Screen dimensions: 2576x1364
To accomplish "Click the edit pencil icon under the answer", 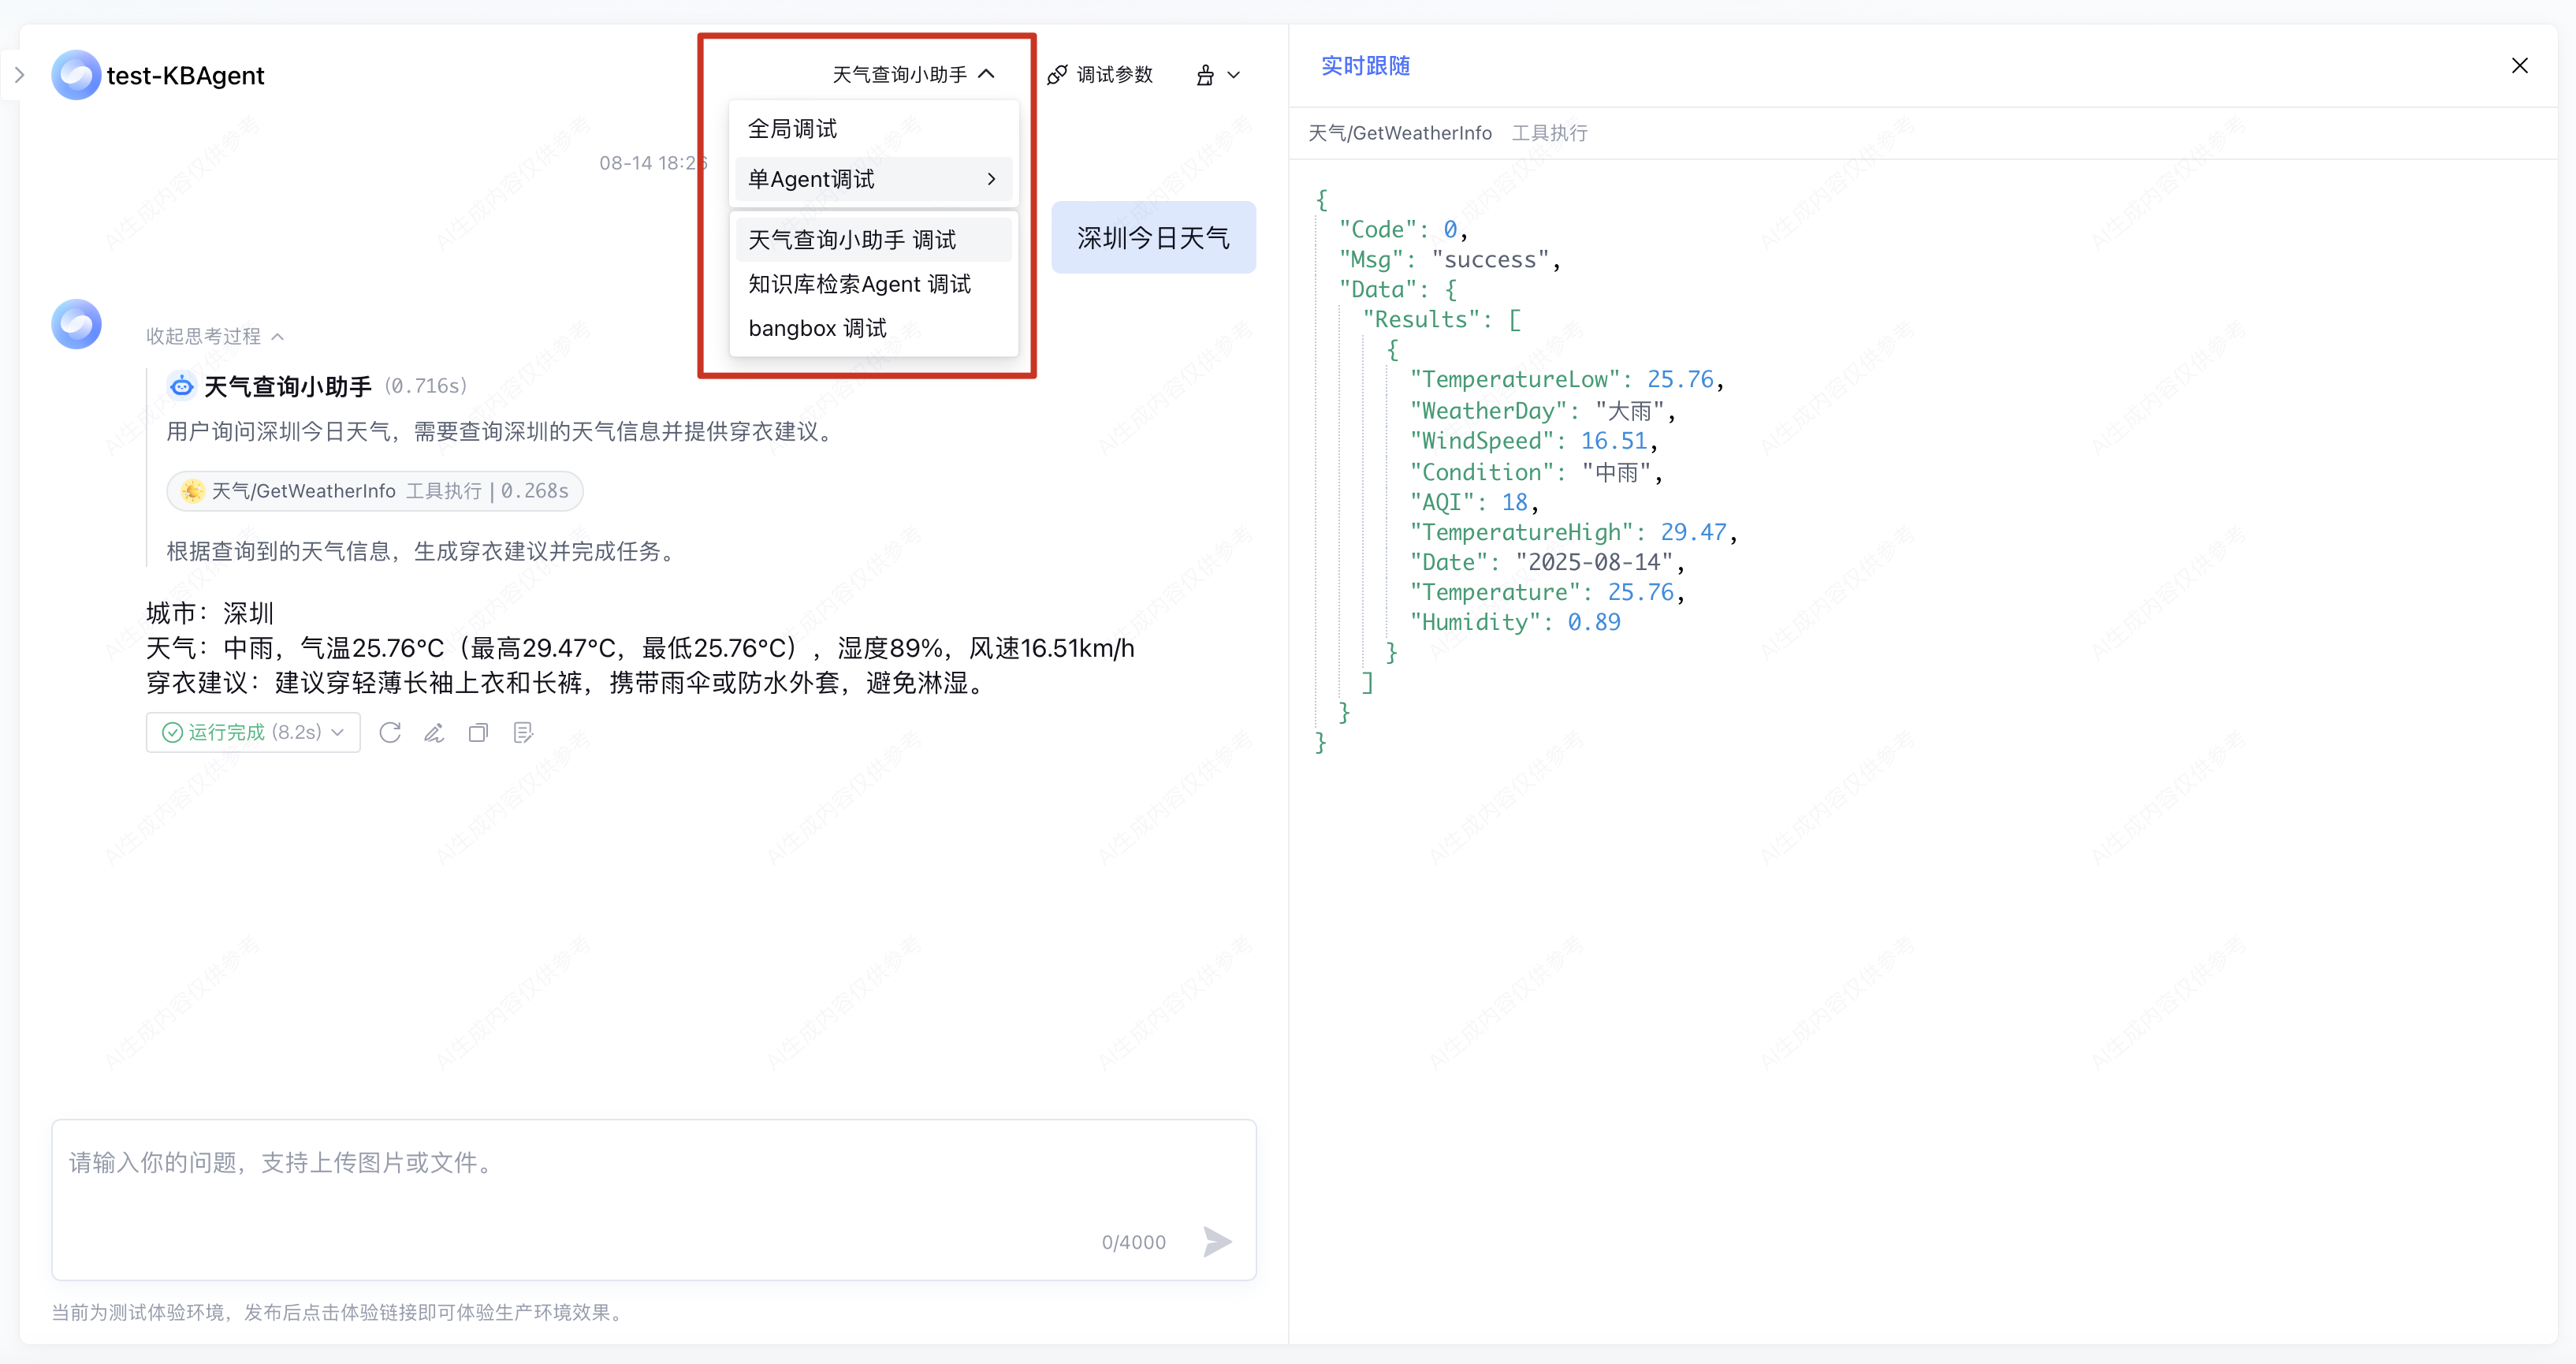I will point(434,733).
